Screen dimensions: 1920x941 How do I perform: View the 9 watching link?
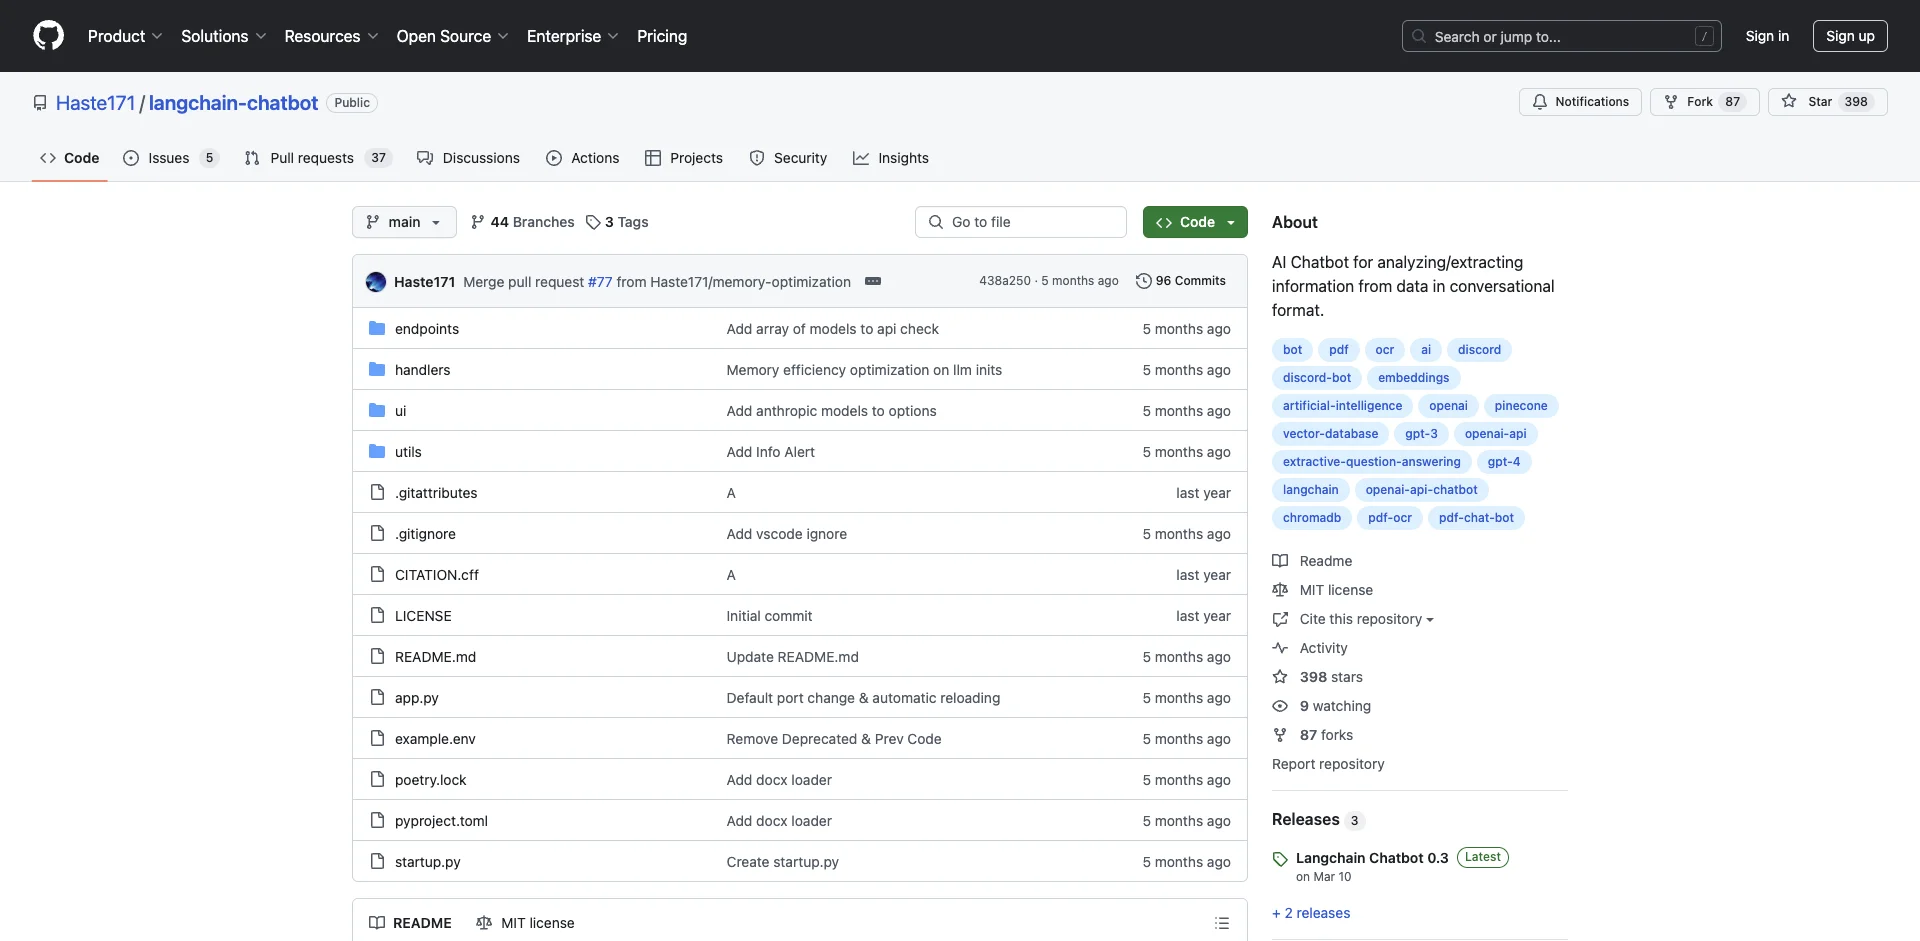pyautogui.click(x=1322, y=706)
